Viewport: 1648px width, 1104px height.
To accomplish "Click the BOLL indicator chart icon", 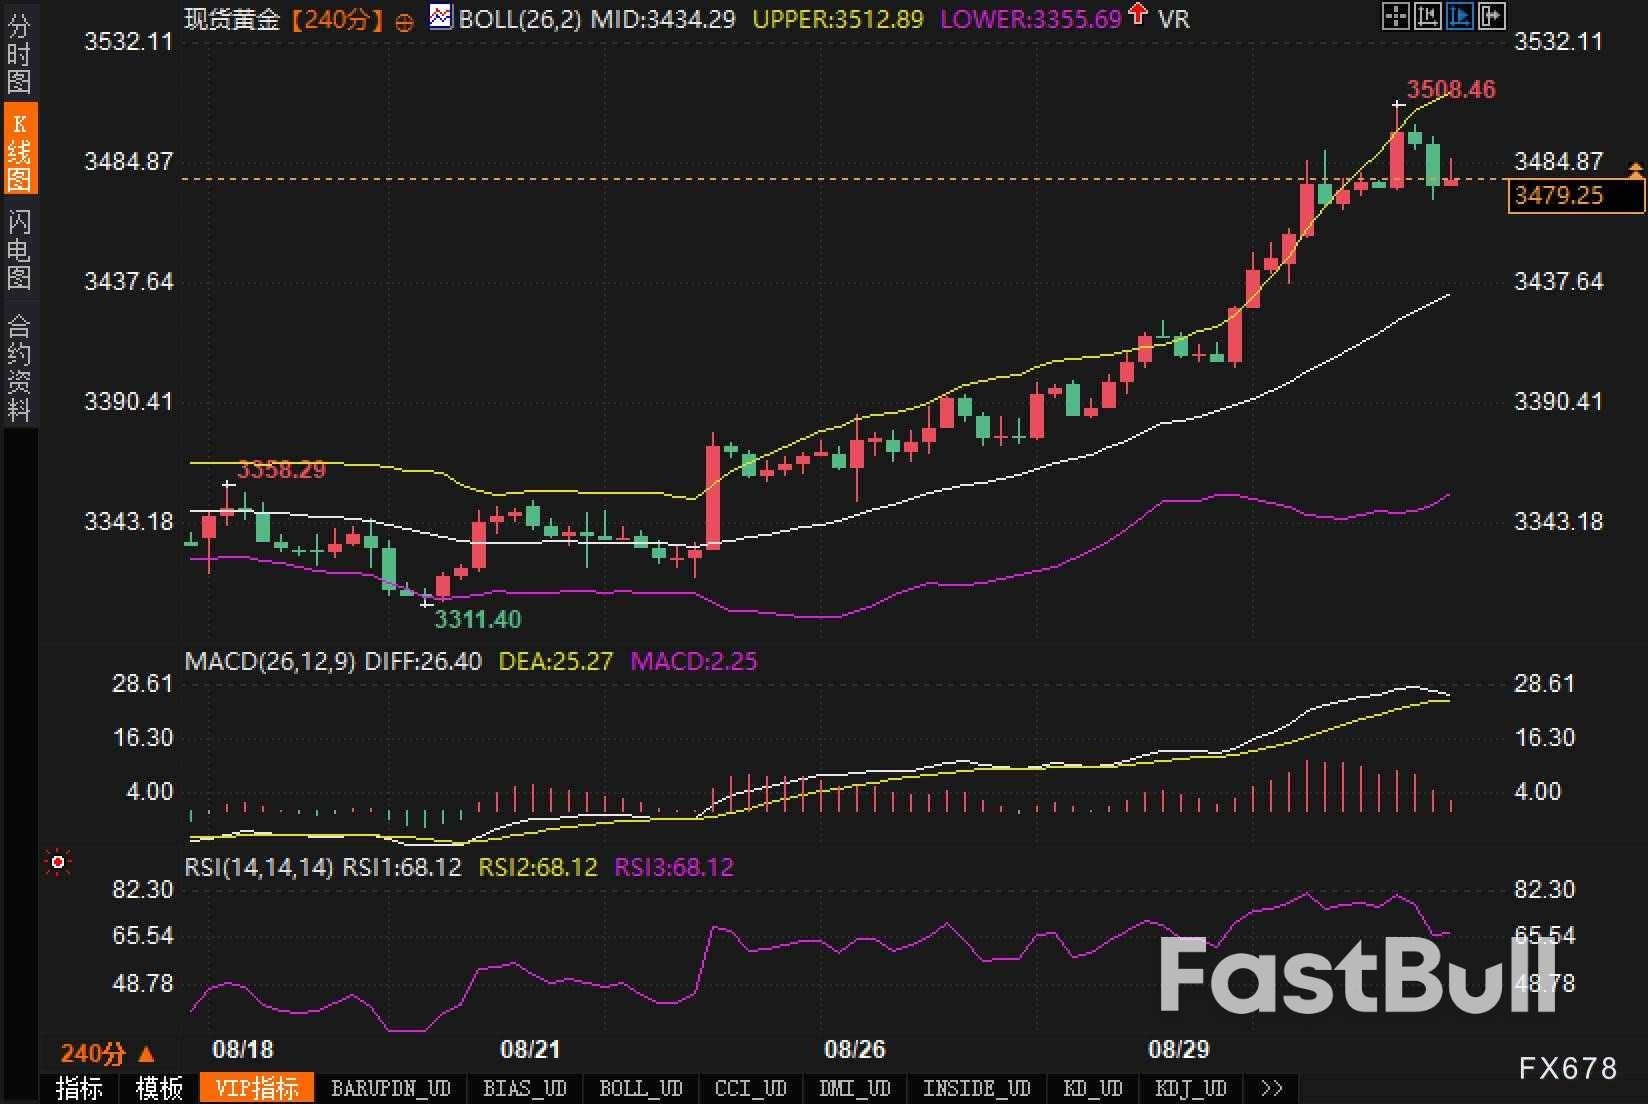I will [440, 17].
